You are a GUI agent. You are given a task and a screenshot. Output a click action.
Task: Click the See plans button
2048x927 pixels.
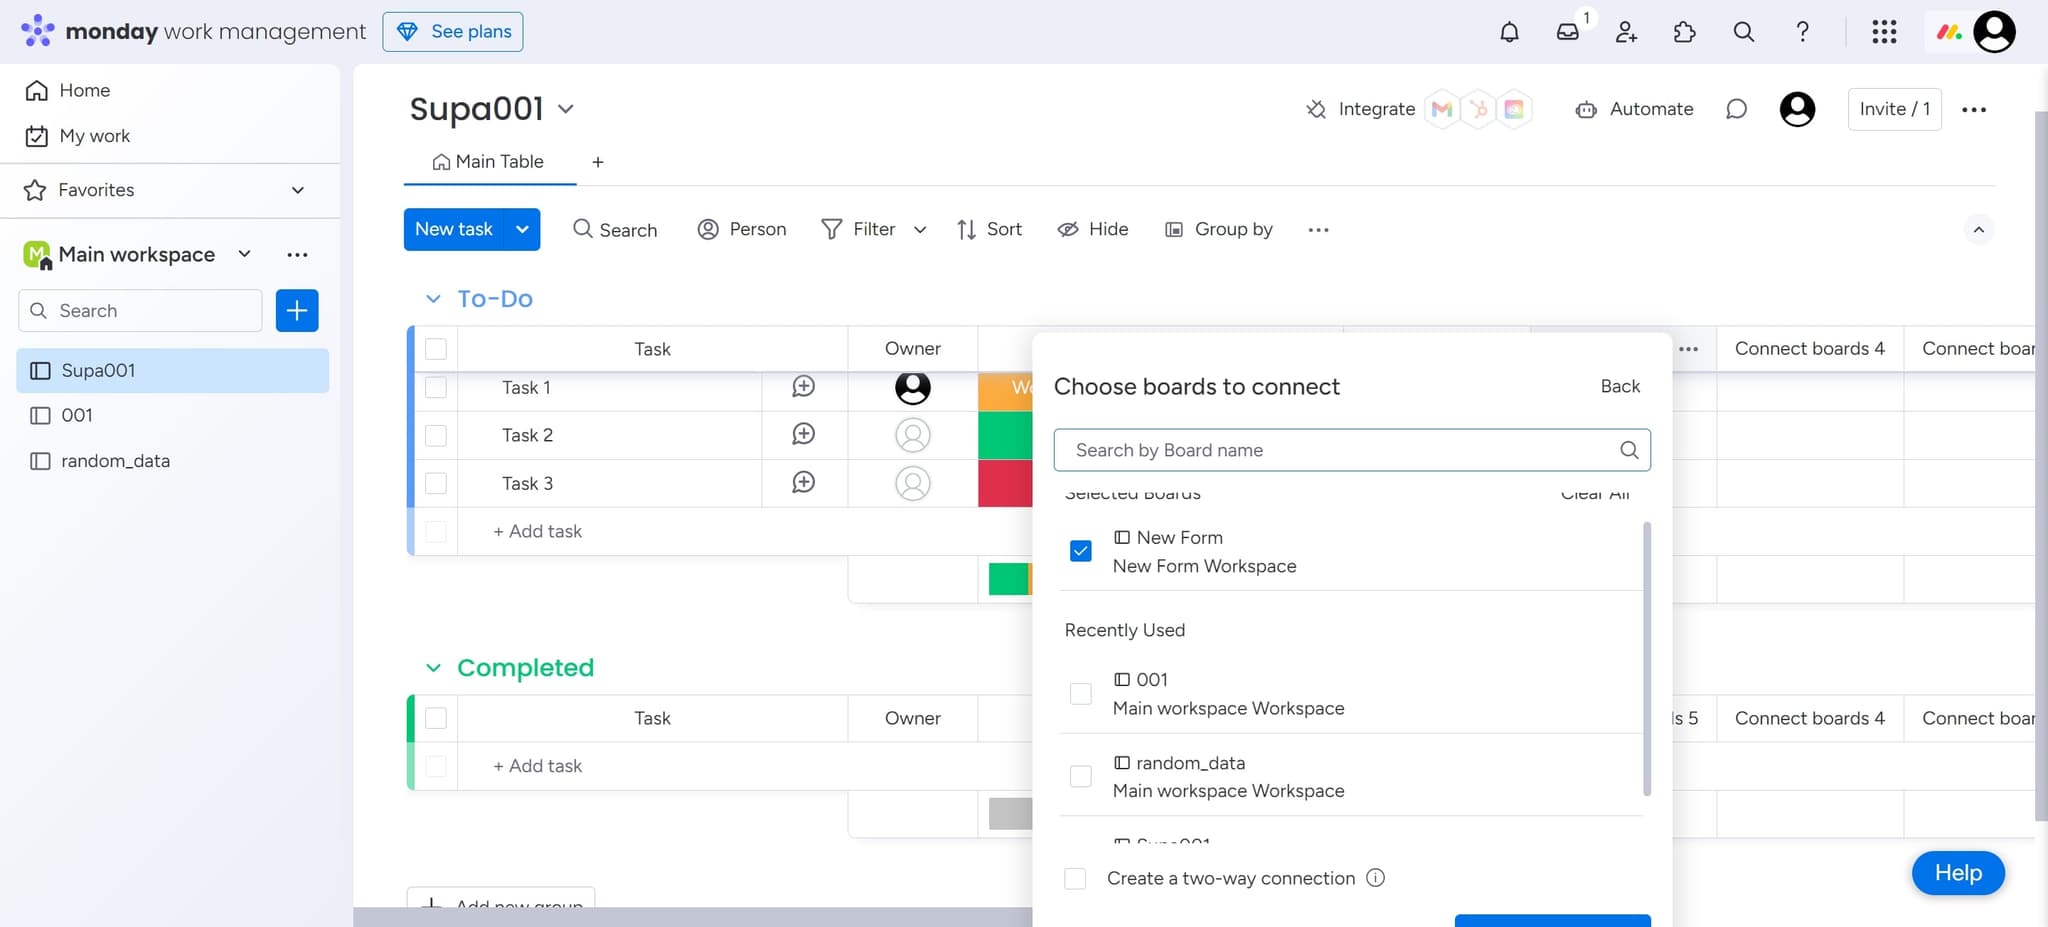(453, 32)
